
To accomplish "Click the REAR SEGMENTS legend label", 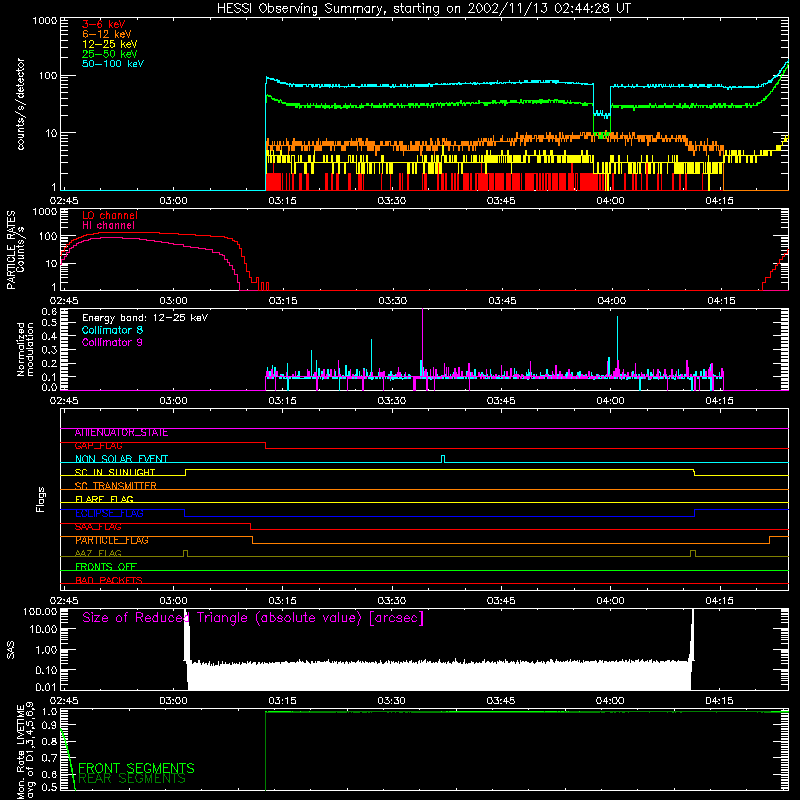I will pos(132,779).
